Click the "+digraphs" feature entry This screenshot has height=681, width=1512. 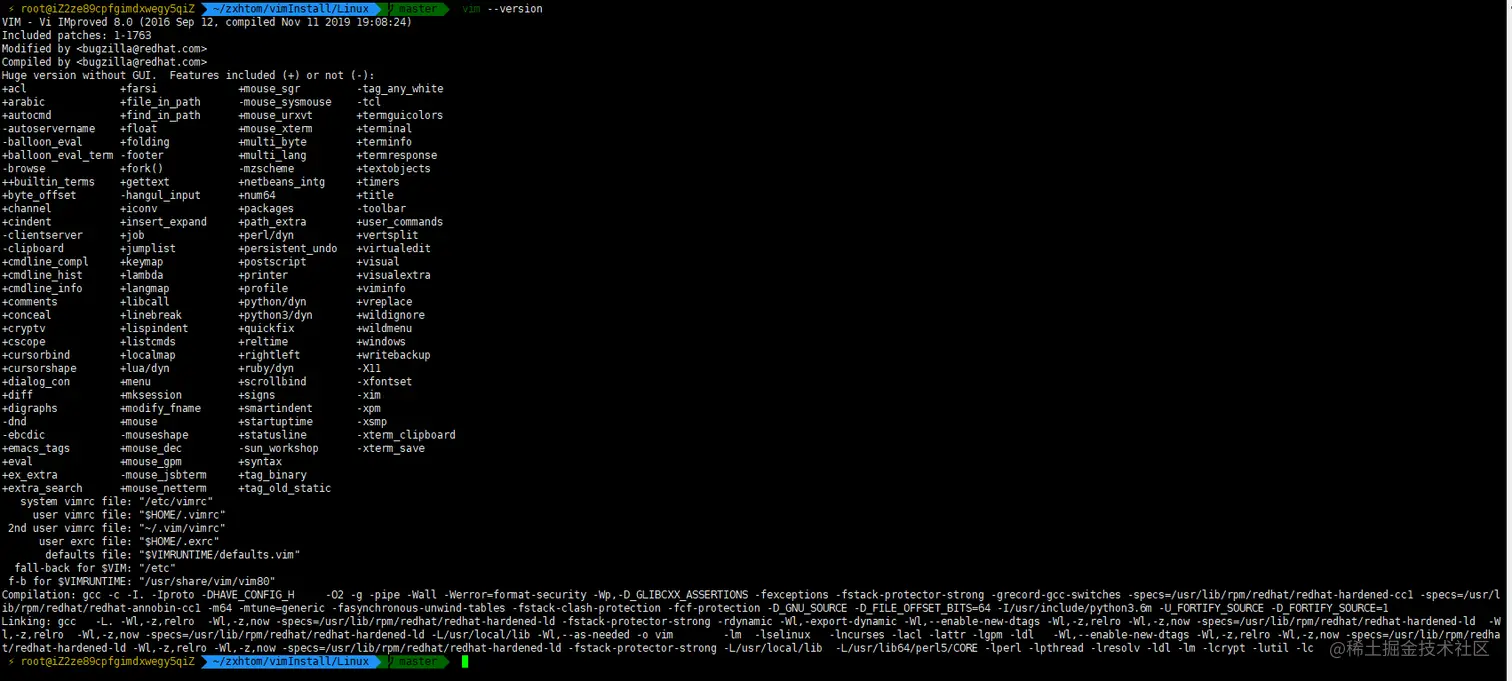coord(30,408)
